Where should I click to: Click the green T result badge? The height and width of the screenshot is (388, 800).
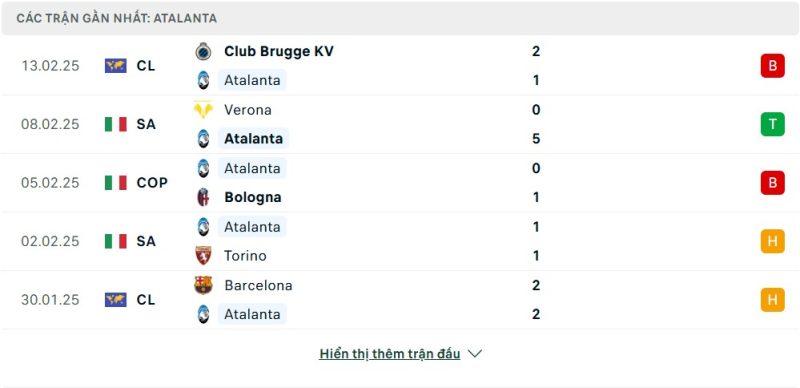[772, 124]
